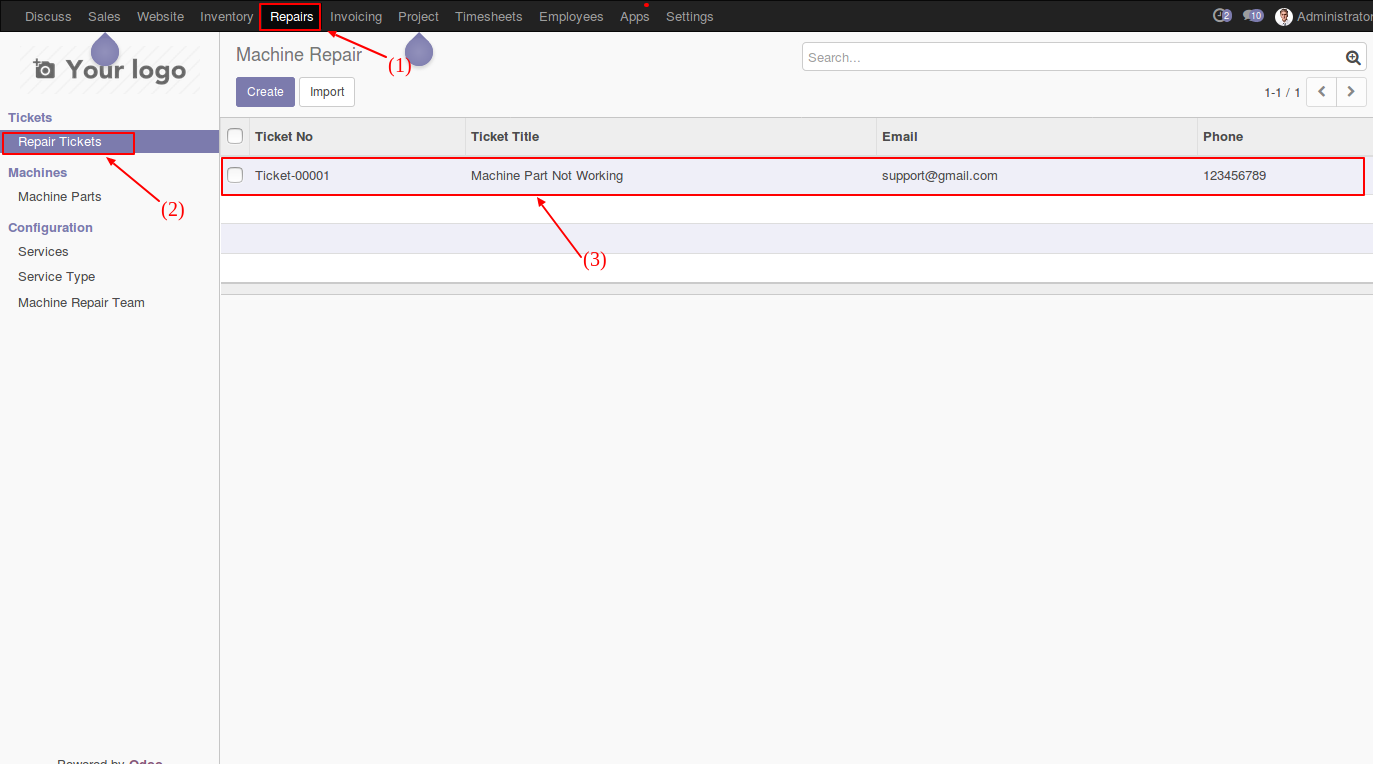Sort by the Phone column header
This screenshot has width=1373, height=764.
(1285, 136)
